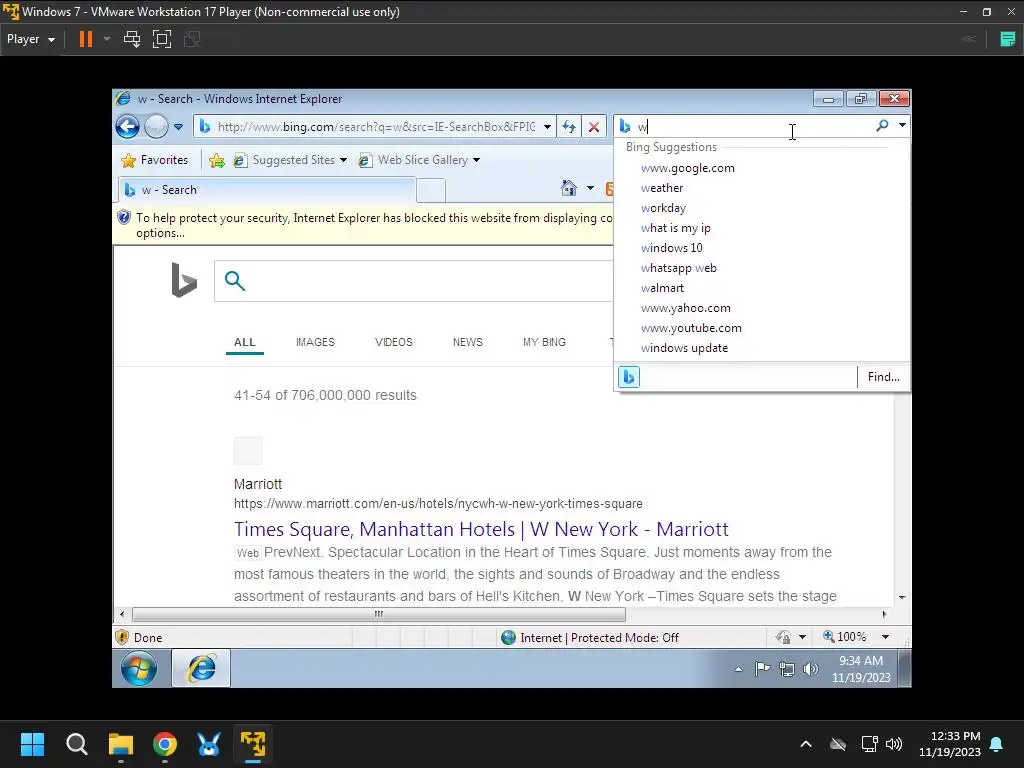Image resolution: width=1024 pixels, height=768 pixels.
Task: Select suggestion 'www.youtube.com'
Action: pyautogui.click(x=762, y=328)
